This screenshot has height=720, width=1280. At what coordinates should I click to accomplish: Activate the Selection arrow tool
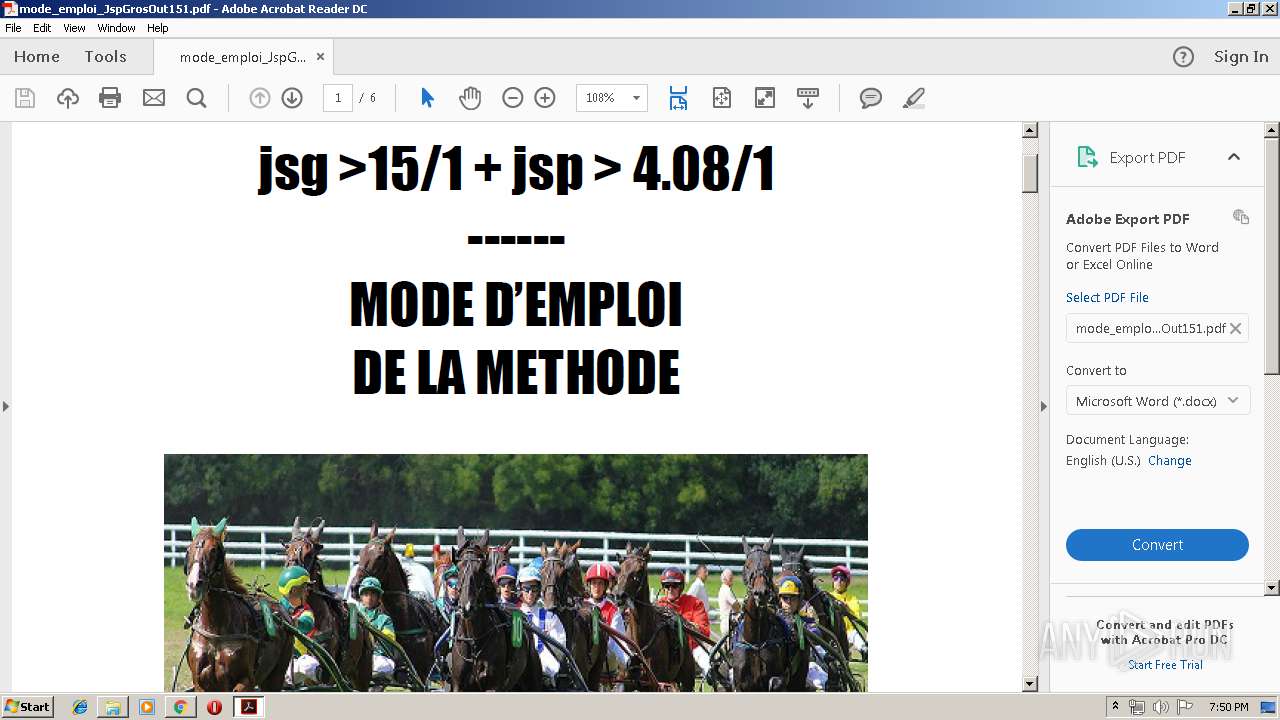(427, 98)
